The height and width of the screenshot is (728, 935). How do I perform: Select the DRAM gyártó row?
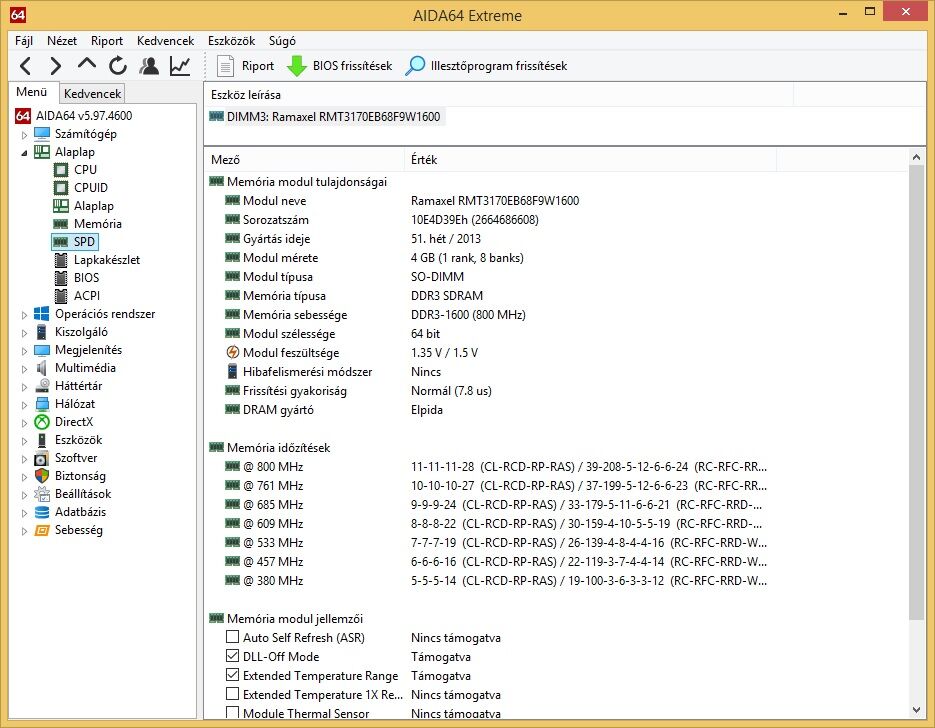334,410
